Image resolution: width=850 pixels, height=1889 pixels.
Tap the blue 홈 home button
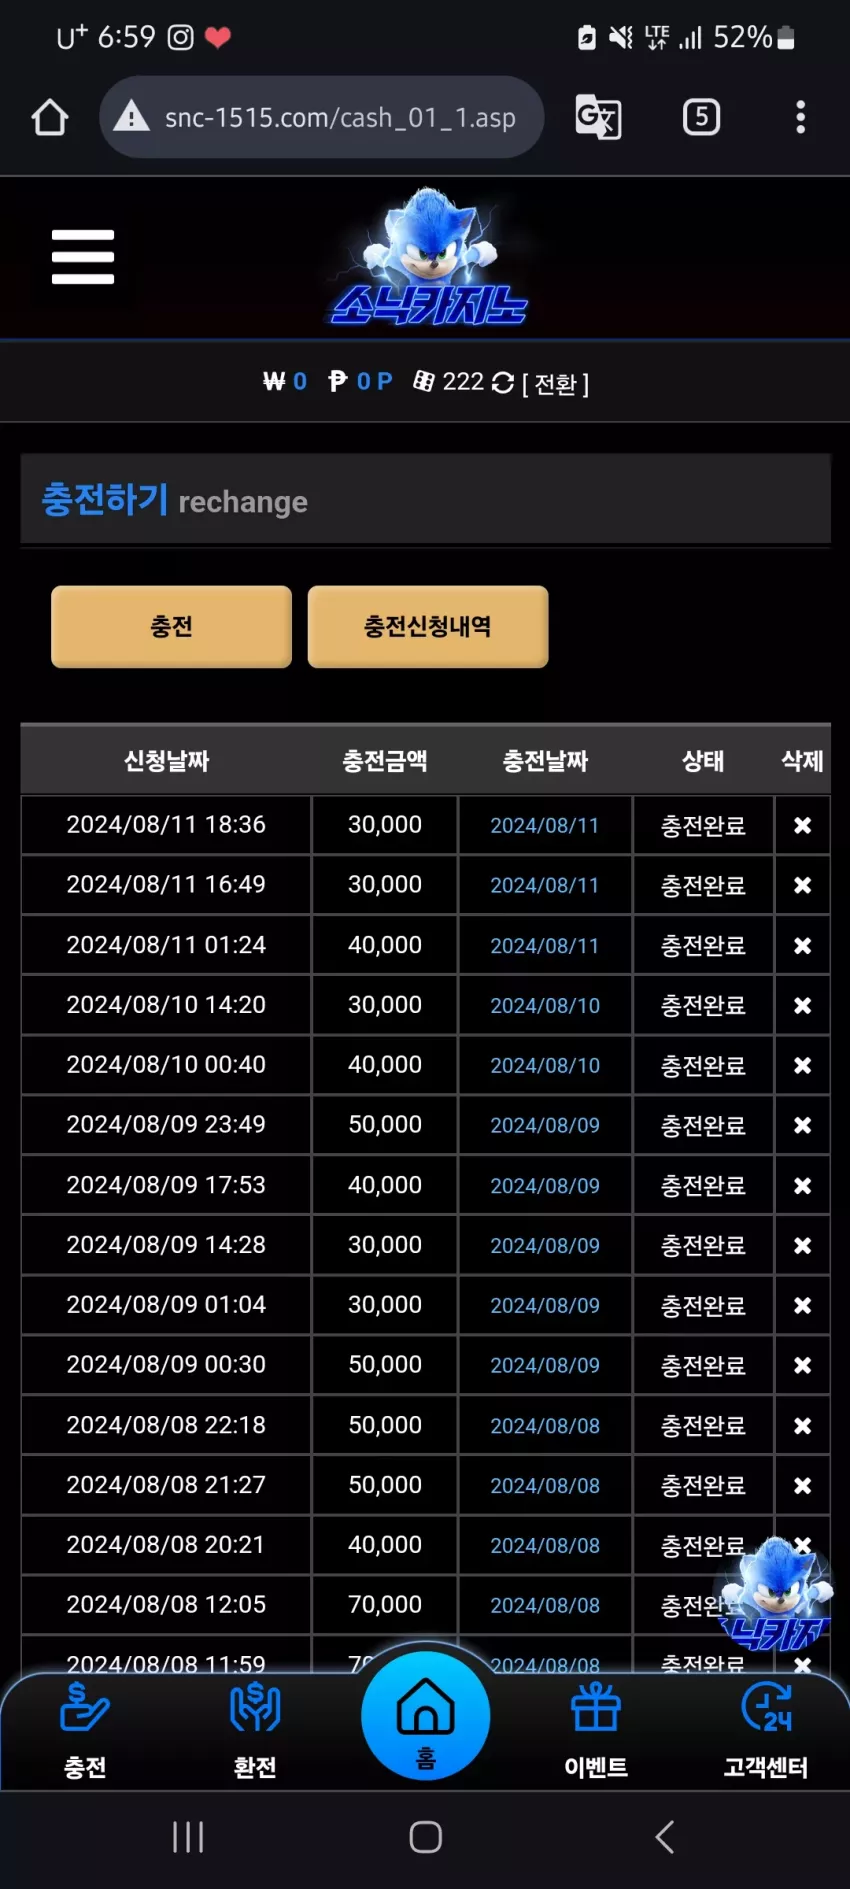[x=426, y=1715]
